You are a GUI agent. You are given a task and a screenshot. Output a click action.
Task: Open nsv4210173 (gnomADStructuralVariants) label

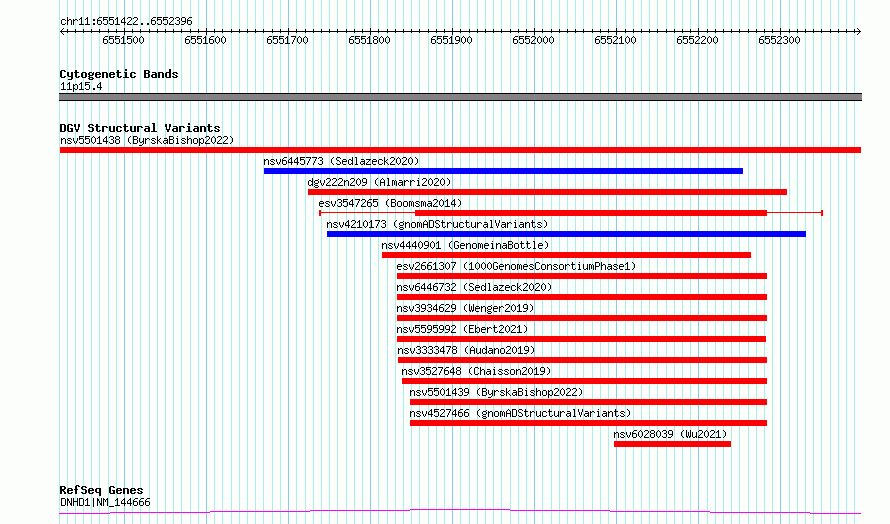437,224
